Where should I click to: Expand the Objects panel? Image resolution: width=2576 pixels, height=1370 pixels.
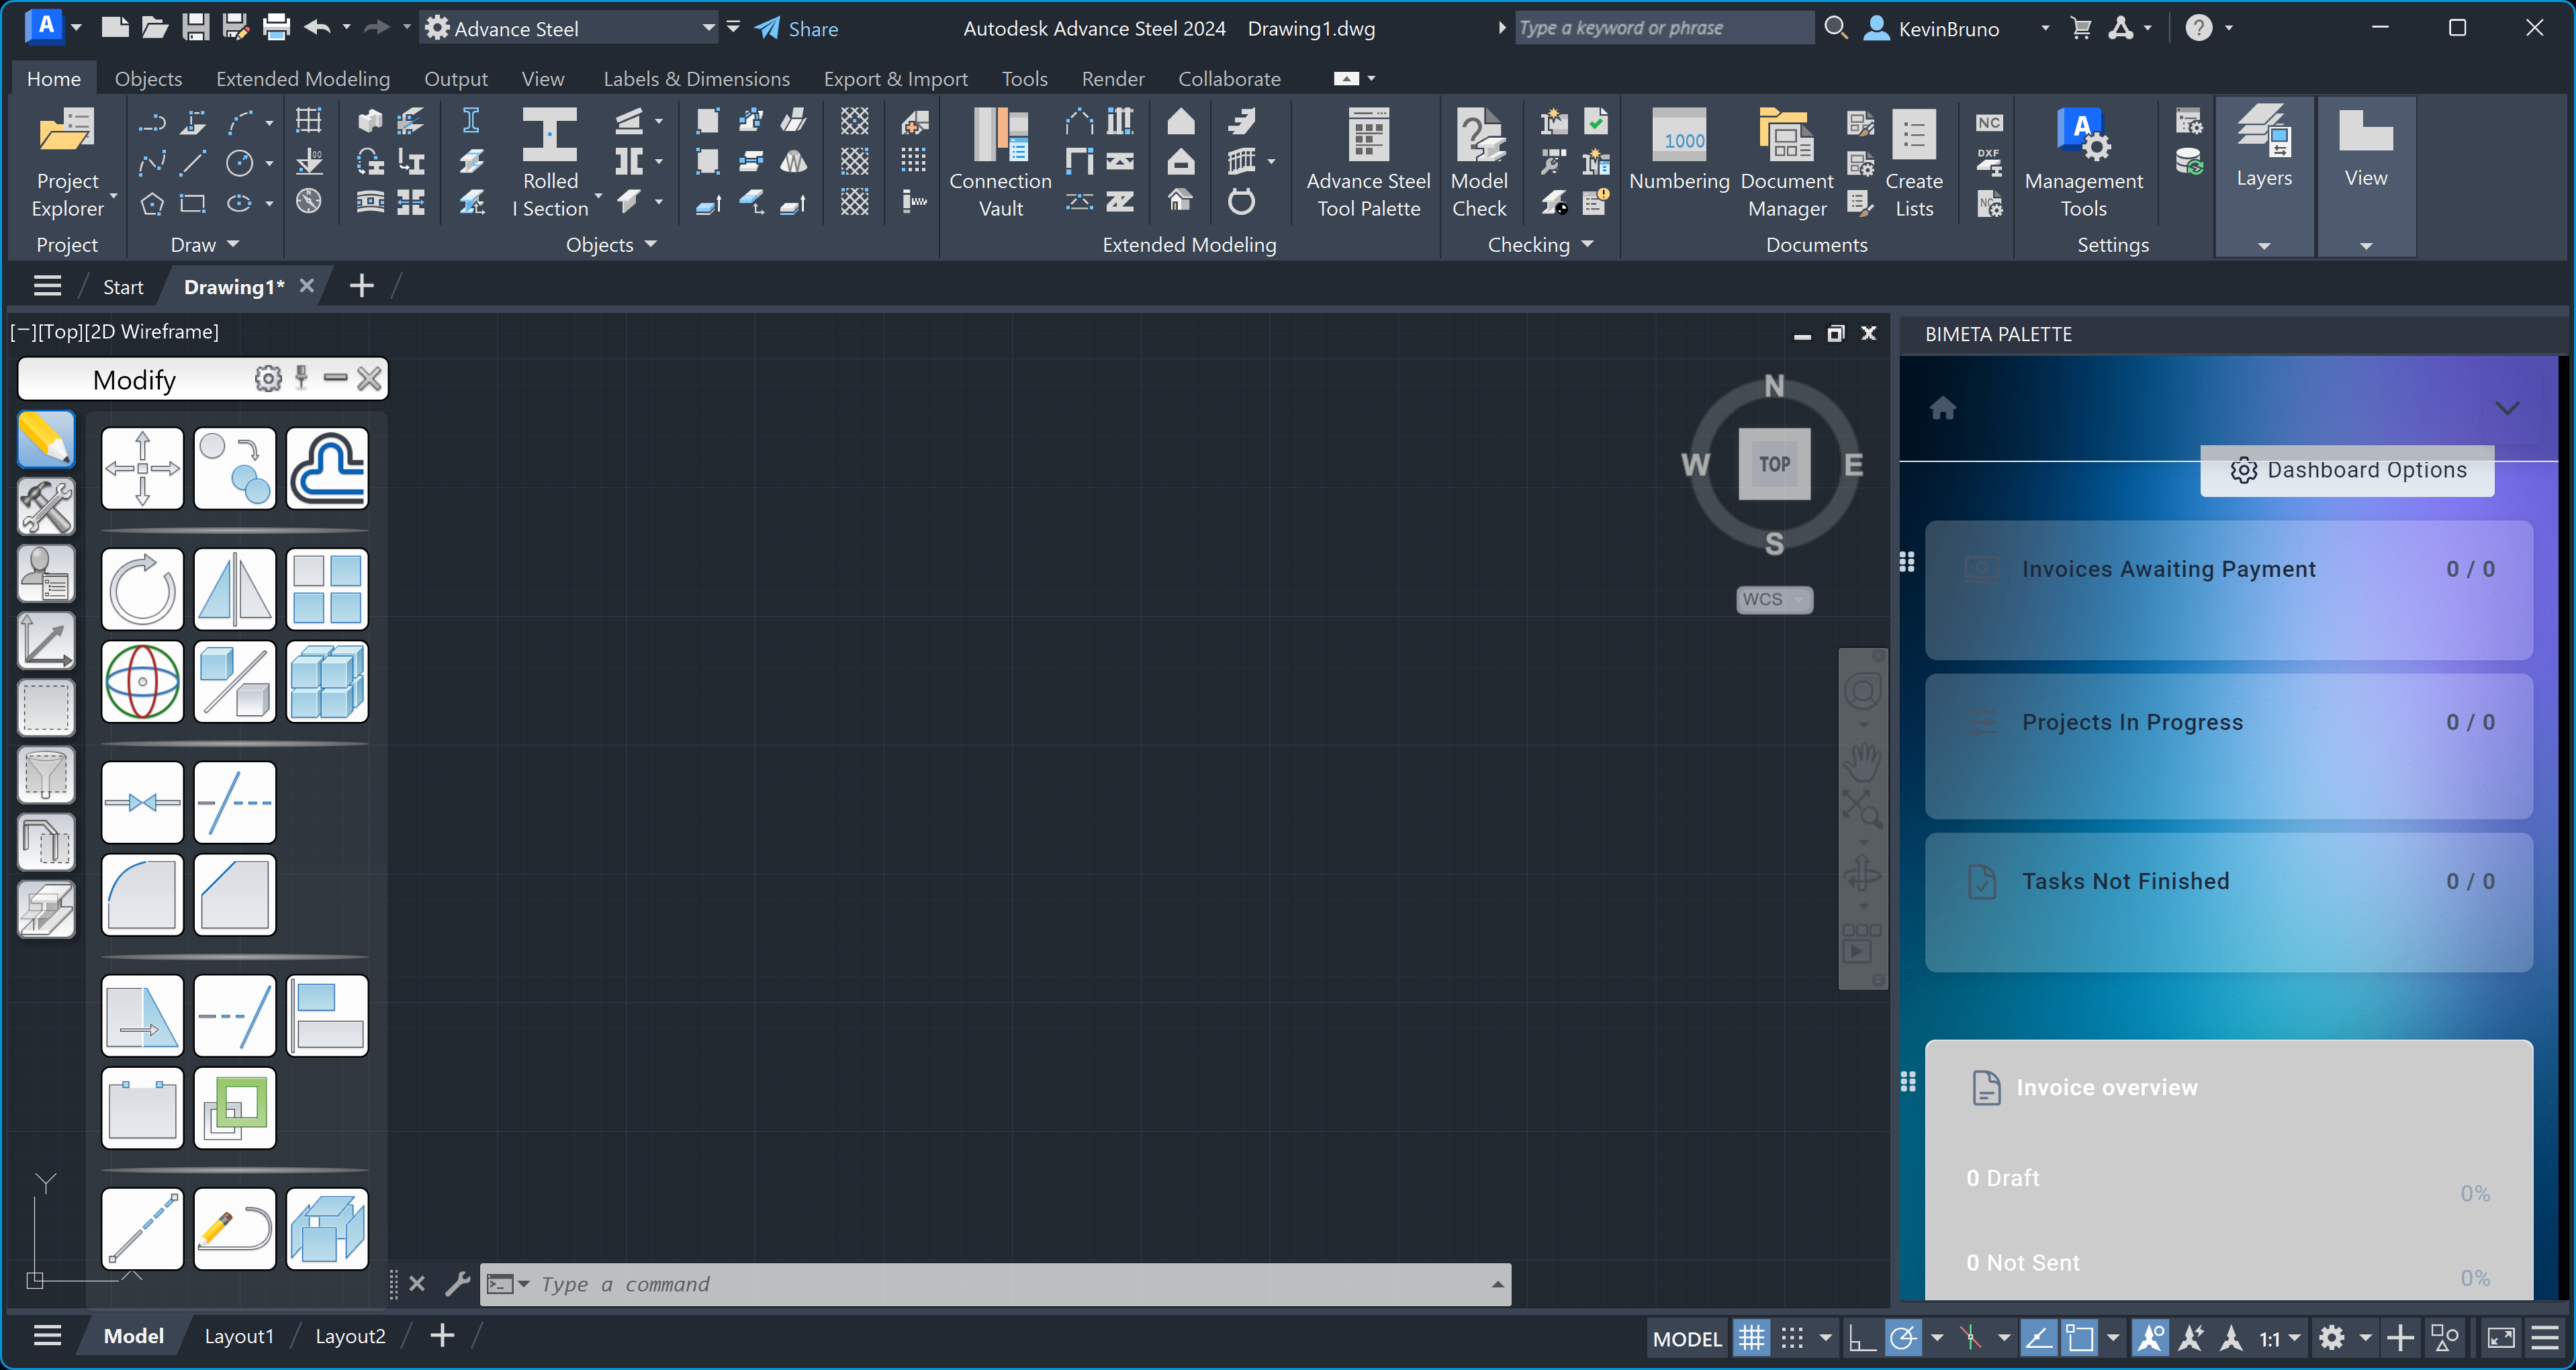pos(611,244)
